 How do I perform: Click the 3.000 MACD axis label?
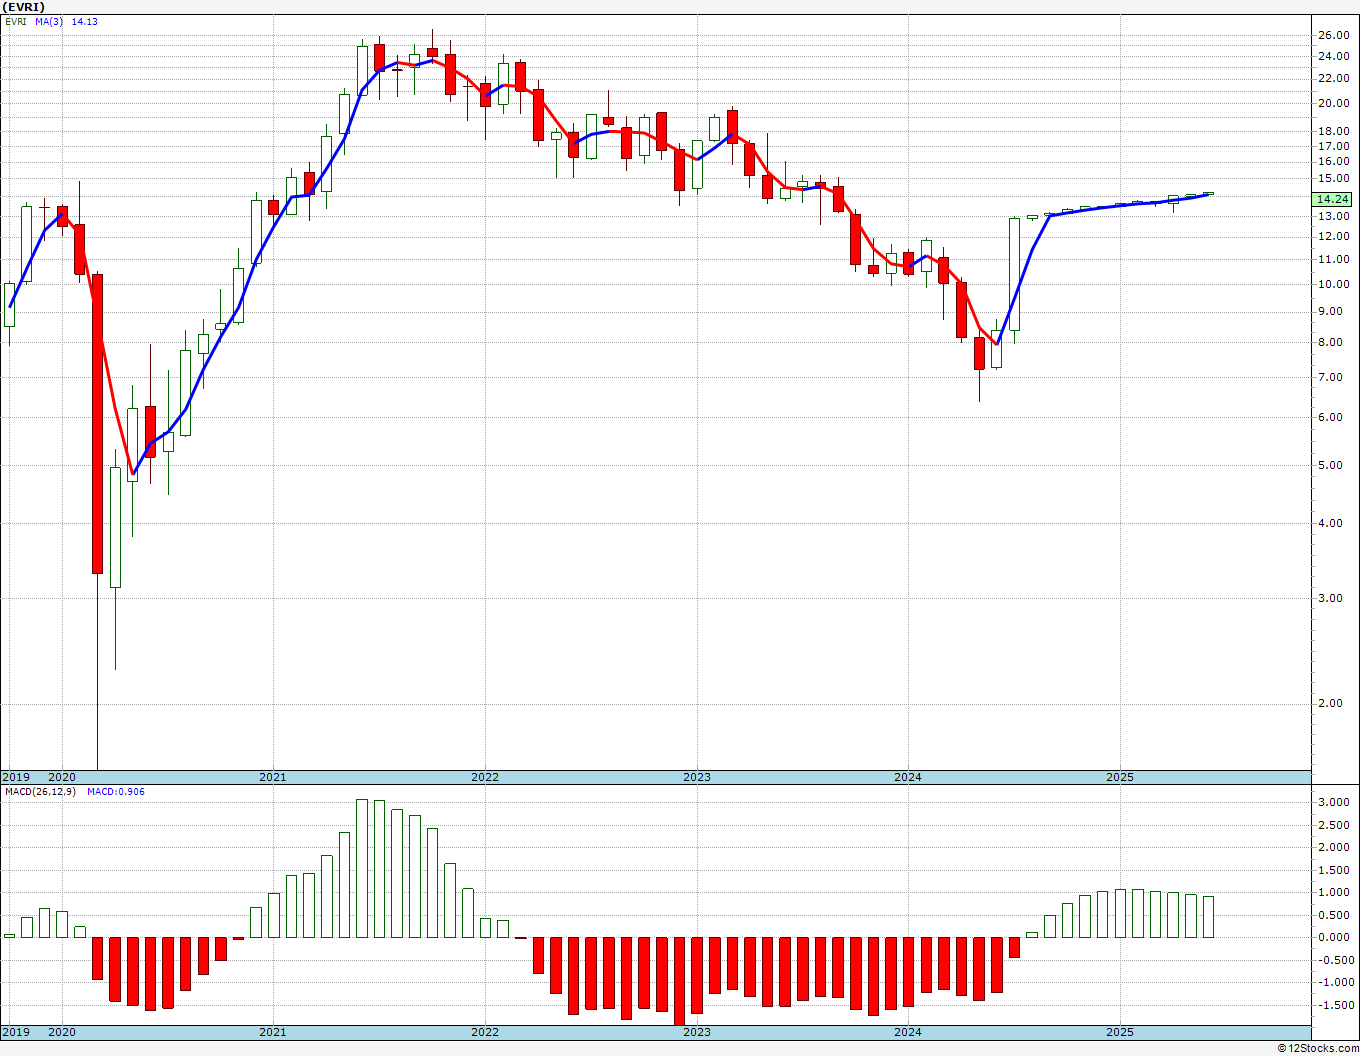(1334, 802)
